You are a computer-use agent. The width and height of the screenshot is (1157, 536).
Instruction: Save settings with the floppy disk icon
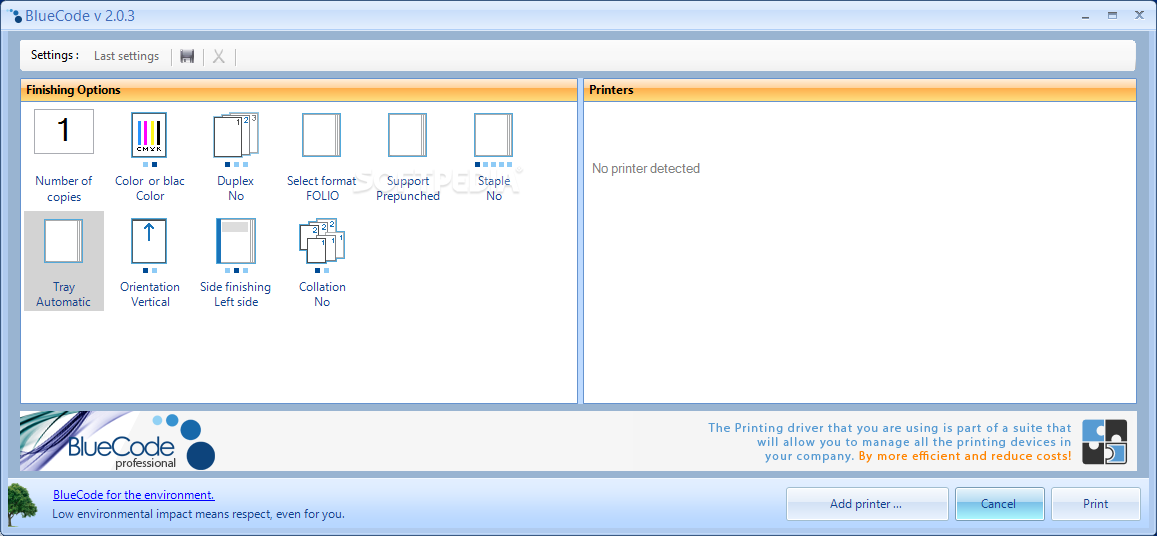187,56
